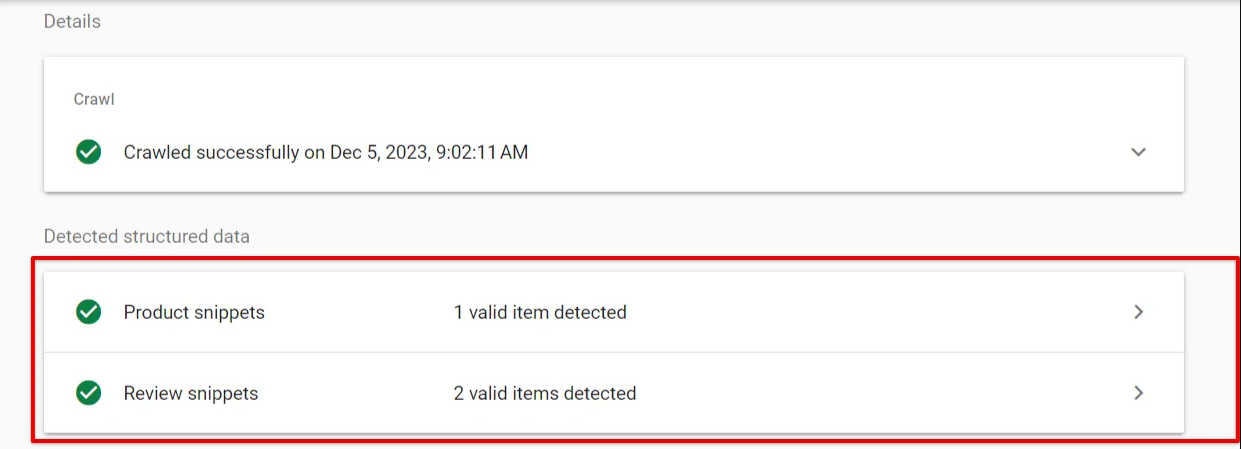
Task: Click the Details section heading
Action: (x=72, y=21)
